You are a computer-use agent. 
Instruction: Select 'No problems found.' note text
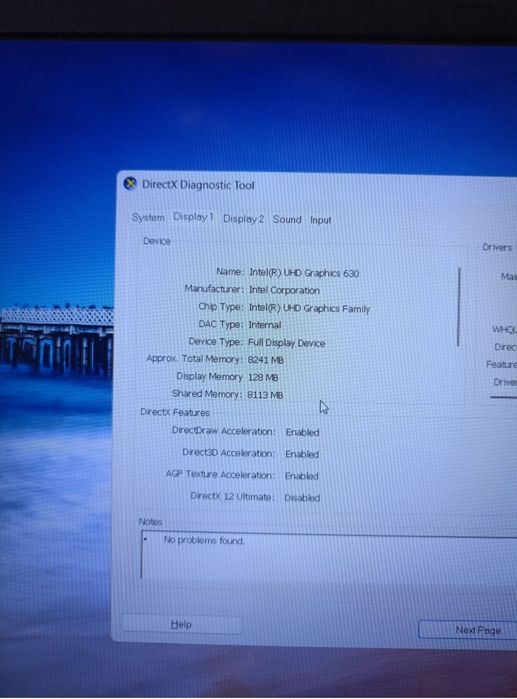point(204,540)
